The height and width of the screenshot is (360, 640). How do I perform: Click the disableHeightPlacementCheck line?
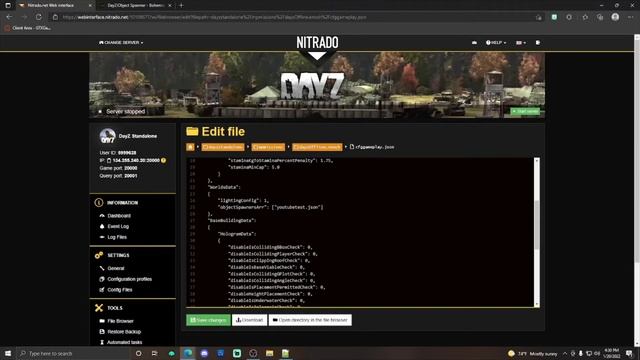click(270, 293)
